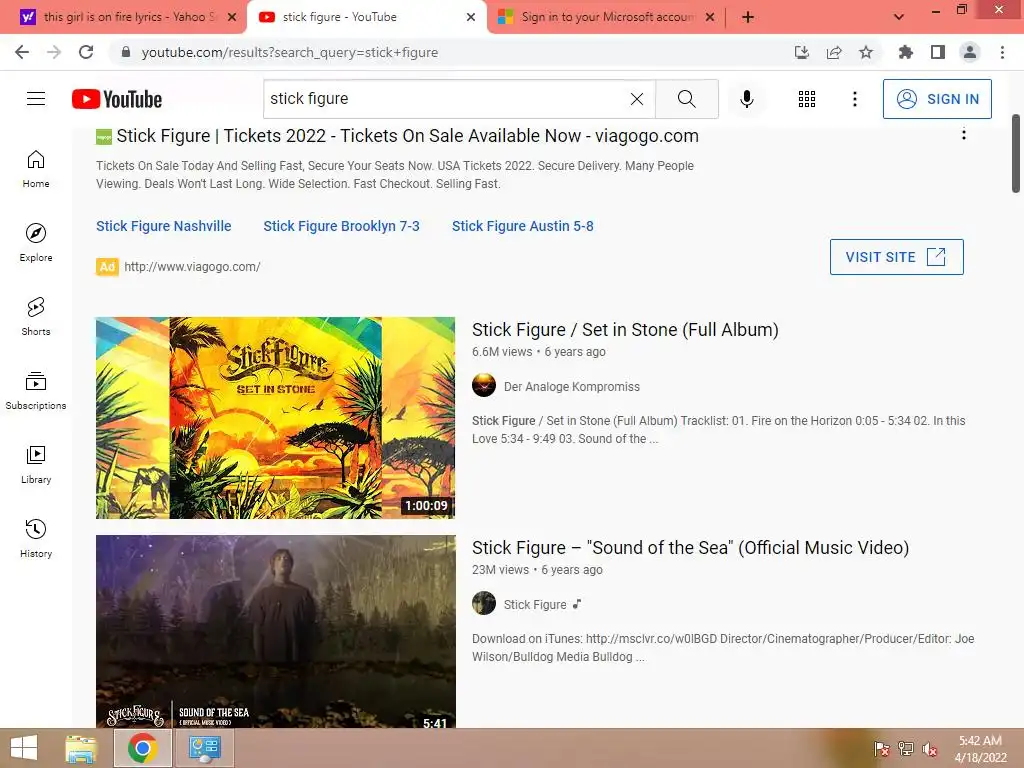This screenshot has height=768, width=1024.
Task: Open Library in the sidebar
Action: point(36,464)
